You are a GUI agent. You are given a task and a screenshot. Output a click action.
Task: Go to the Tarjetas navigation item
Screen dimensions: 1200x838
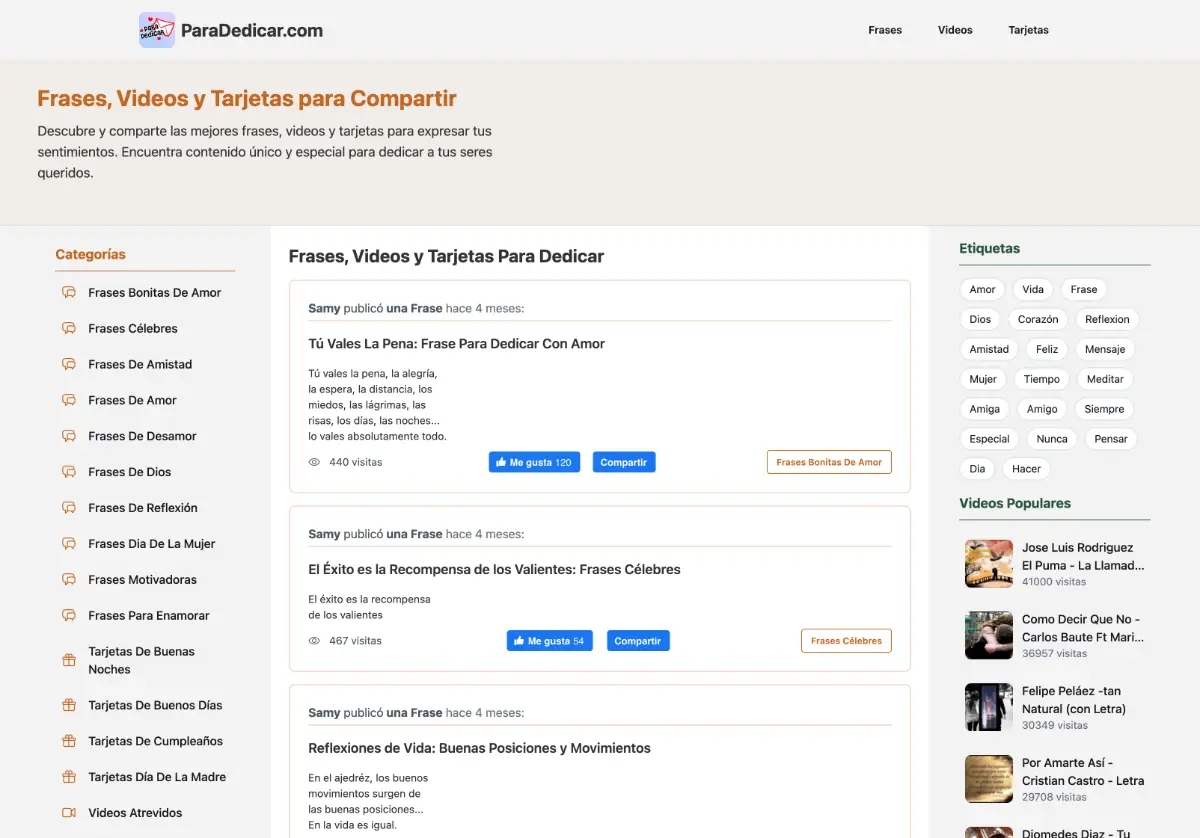coord(1028,30)
